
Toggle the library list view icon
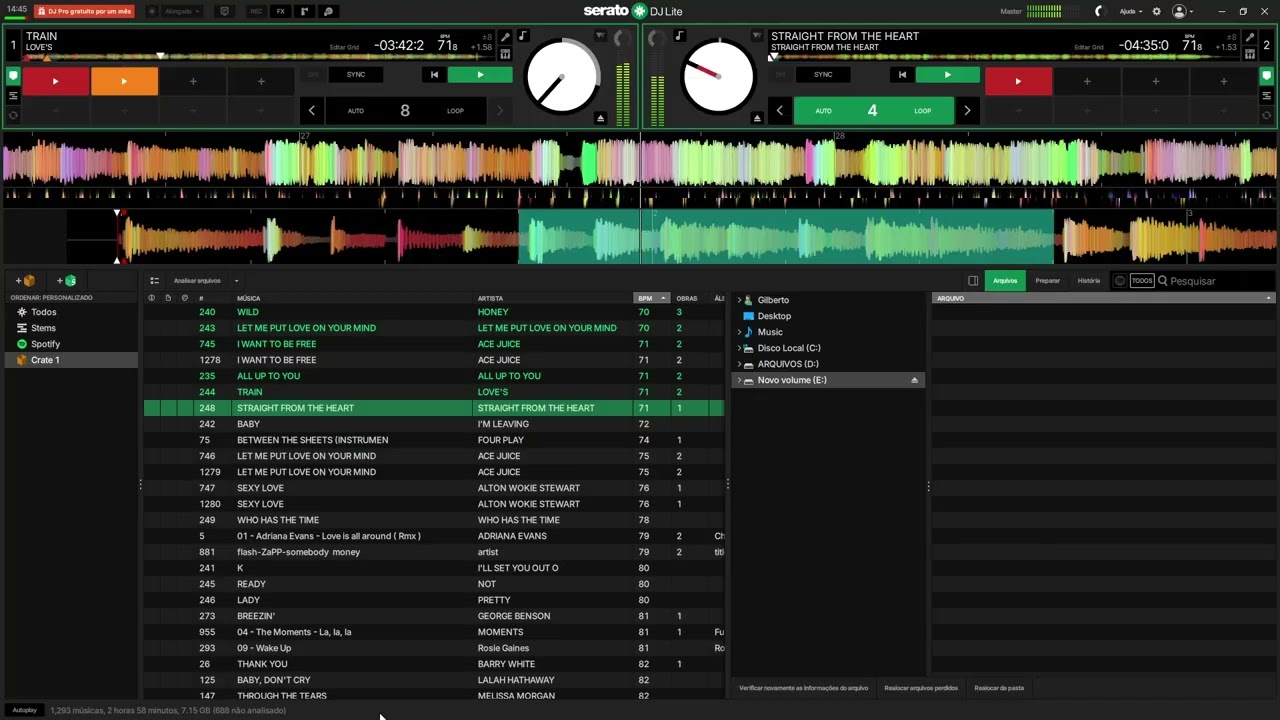(x=154, y=281)
